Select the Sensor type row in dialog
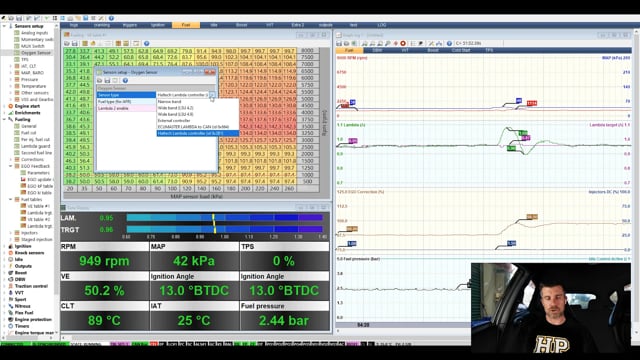640x360 pixels. tap(126, 95)
